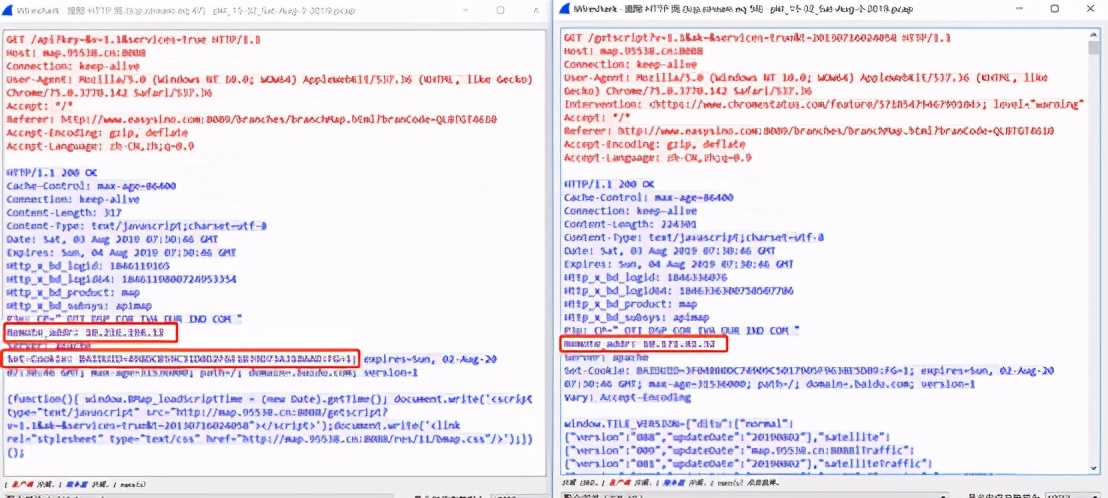Screen dimensions: 1108x498
Task: Minimize the left Wireshark stream window
Action: point(465,11)
